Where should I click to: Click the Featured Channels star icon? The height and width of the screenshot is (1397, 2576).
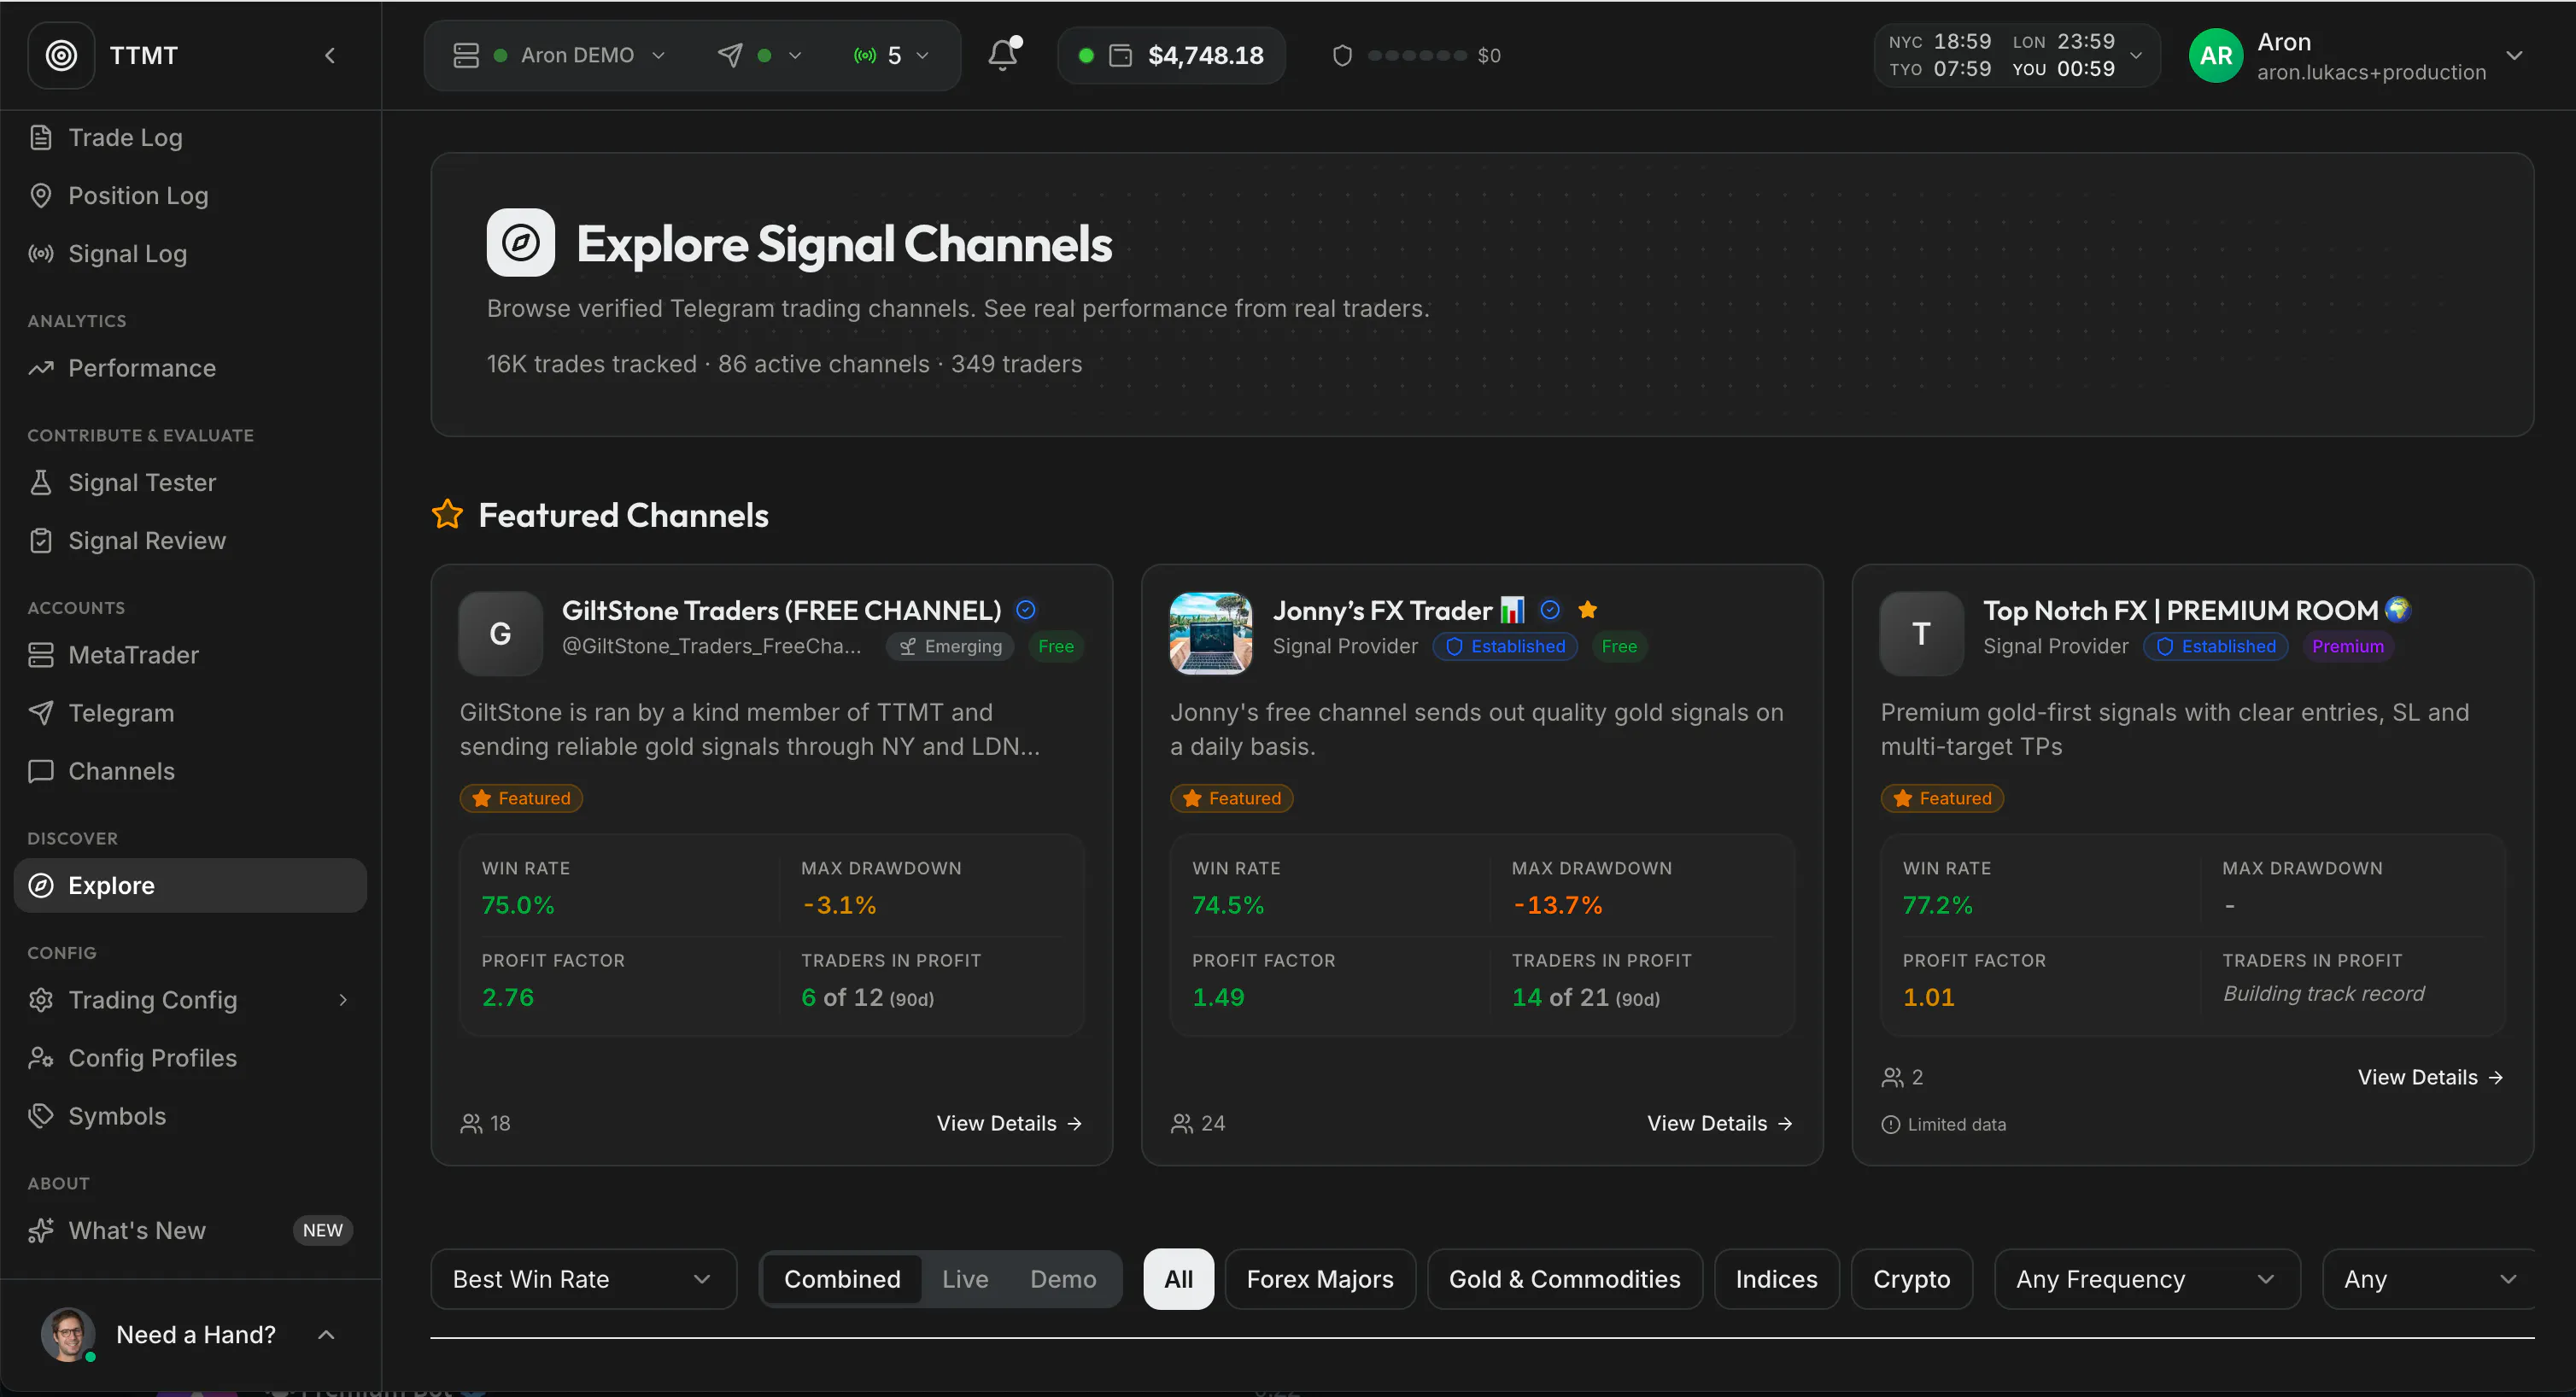pyautogui.click(x=447, y=514)
